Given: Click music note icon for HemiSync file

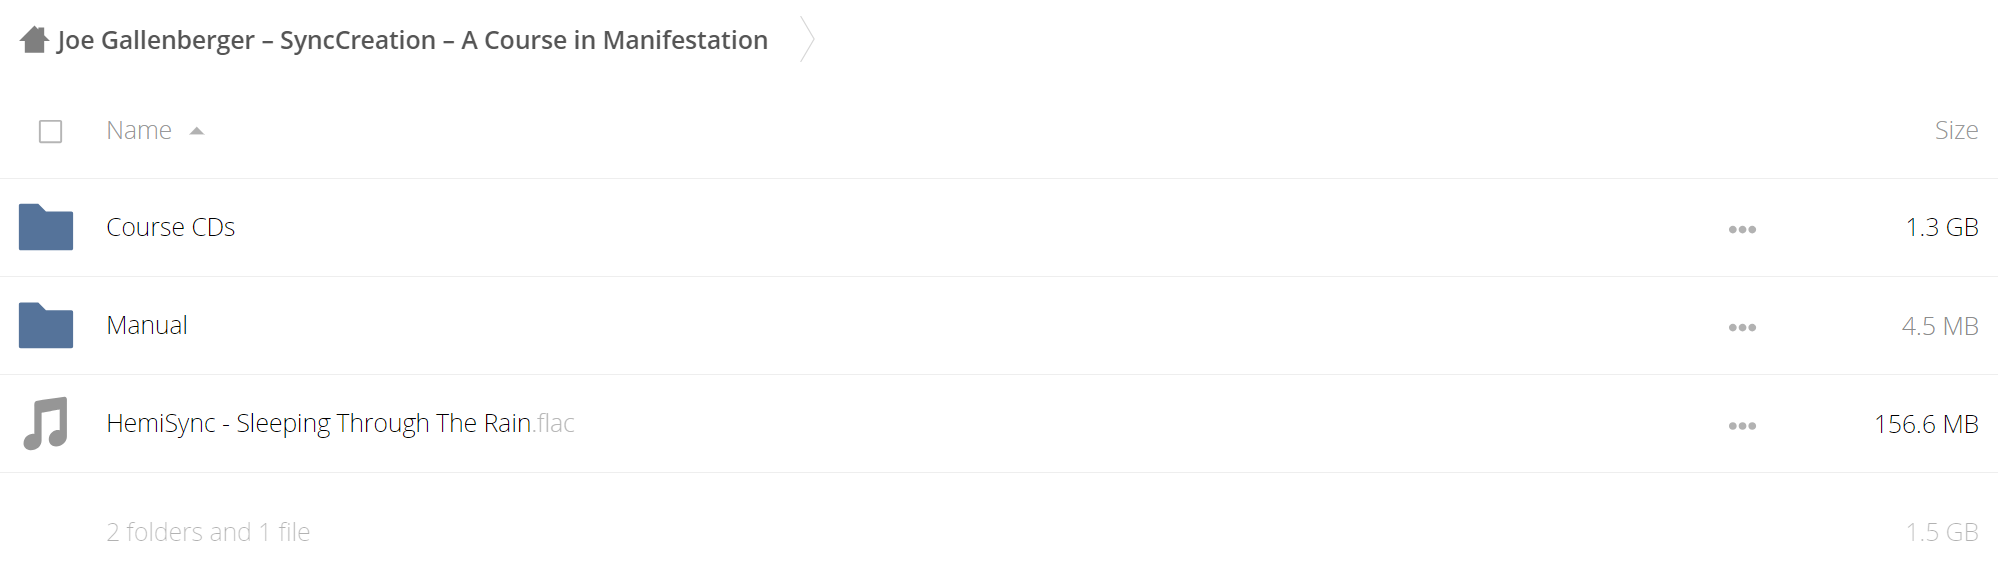Looking at the screenshot, I should point(46,423).
